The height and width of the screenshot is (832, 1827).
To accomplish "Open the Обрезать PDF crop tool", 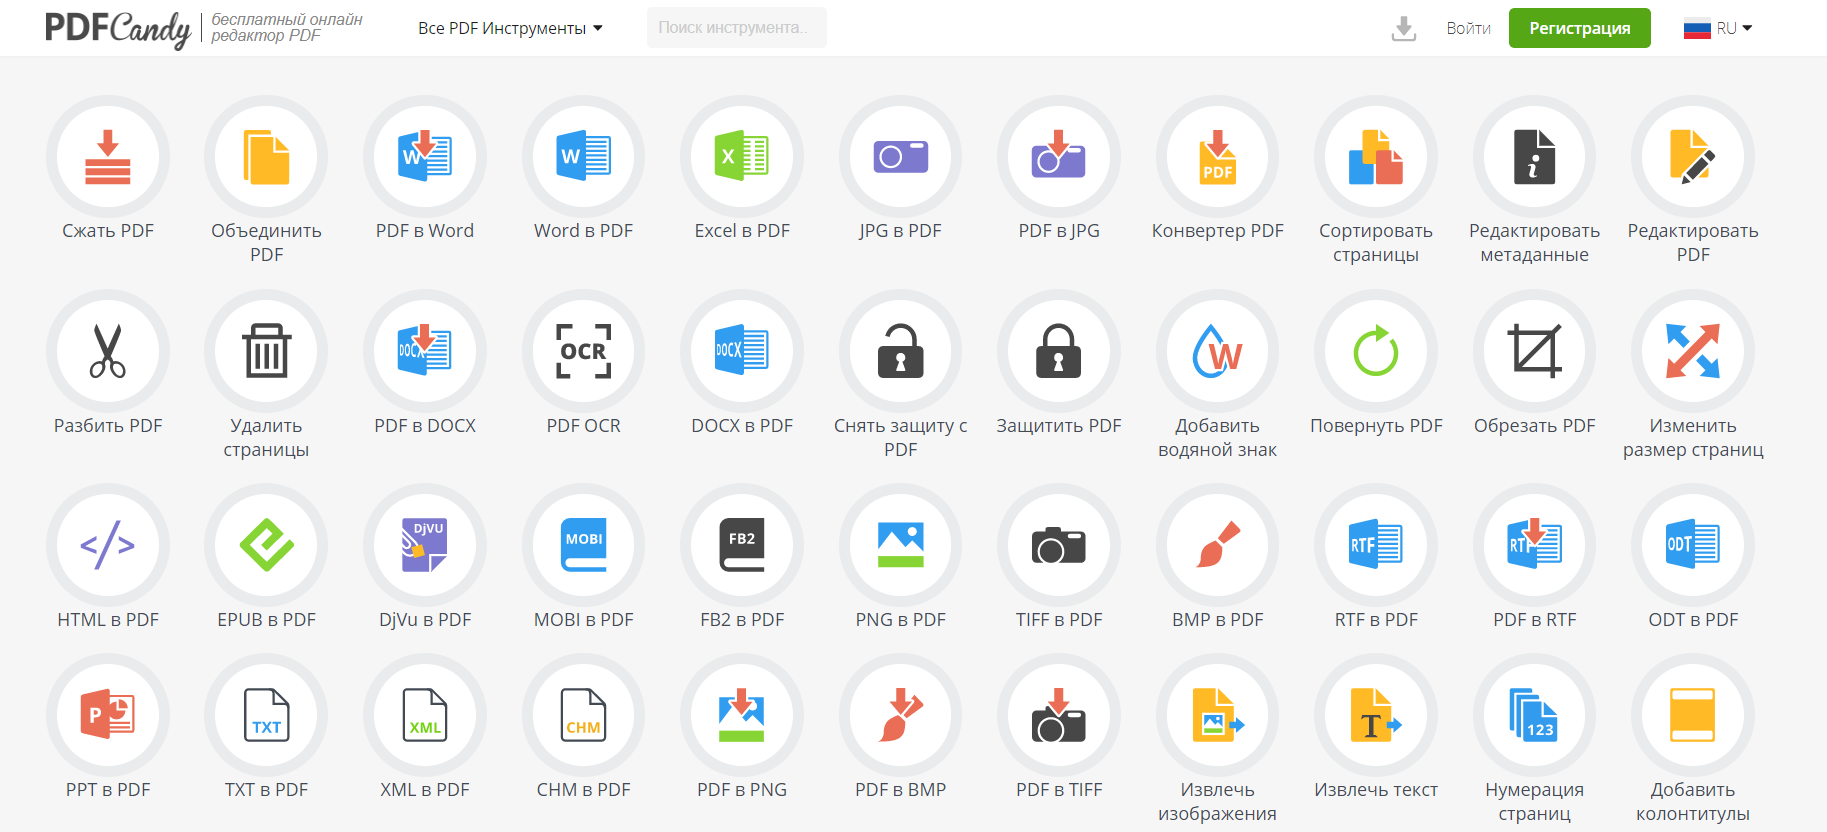I will [x=1535, y=351].
